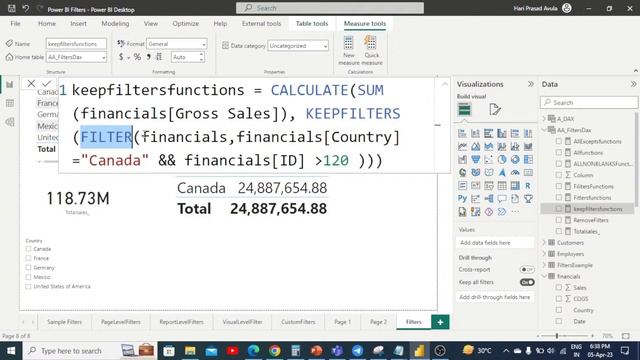Choose the R script visual
Viewport: 640px width, 360px height.
coord(528,186)
